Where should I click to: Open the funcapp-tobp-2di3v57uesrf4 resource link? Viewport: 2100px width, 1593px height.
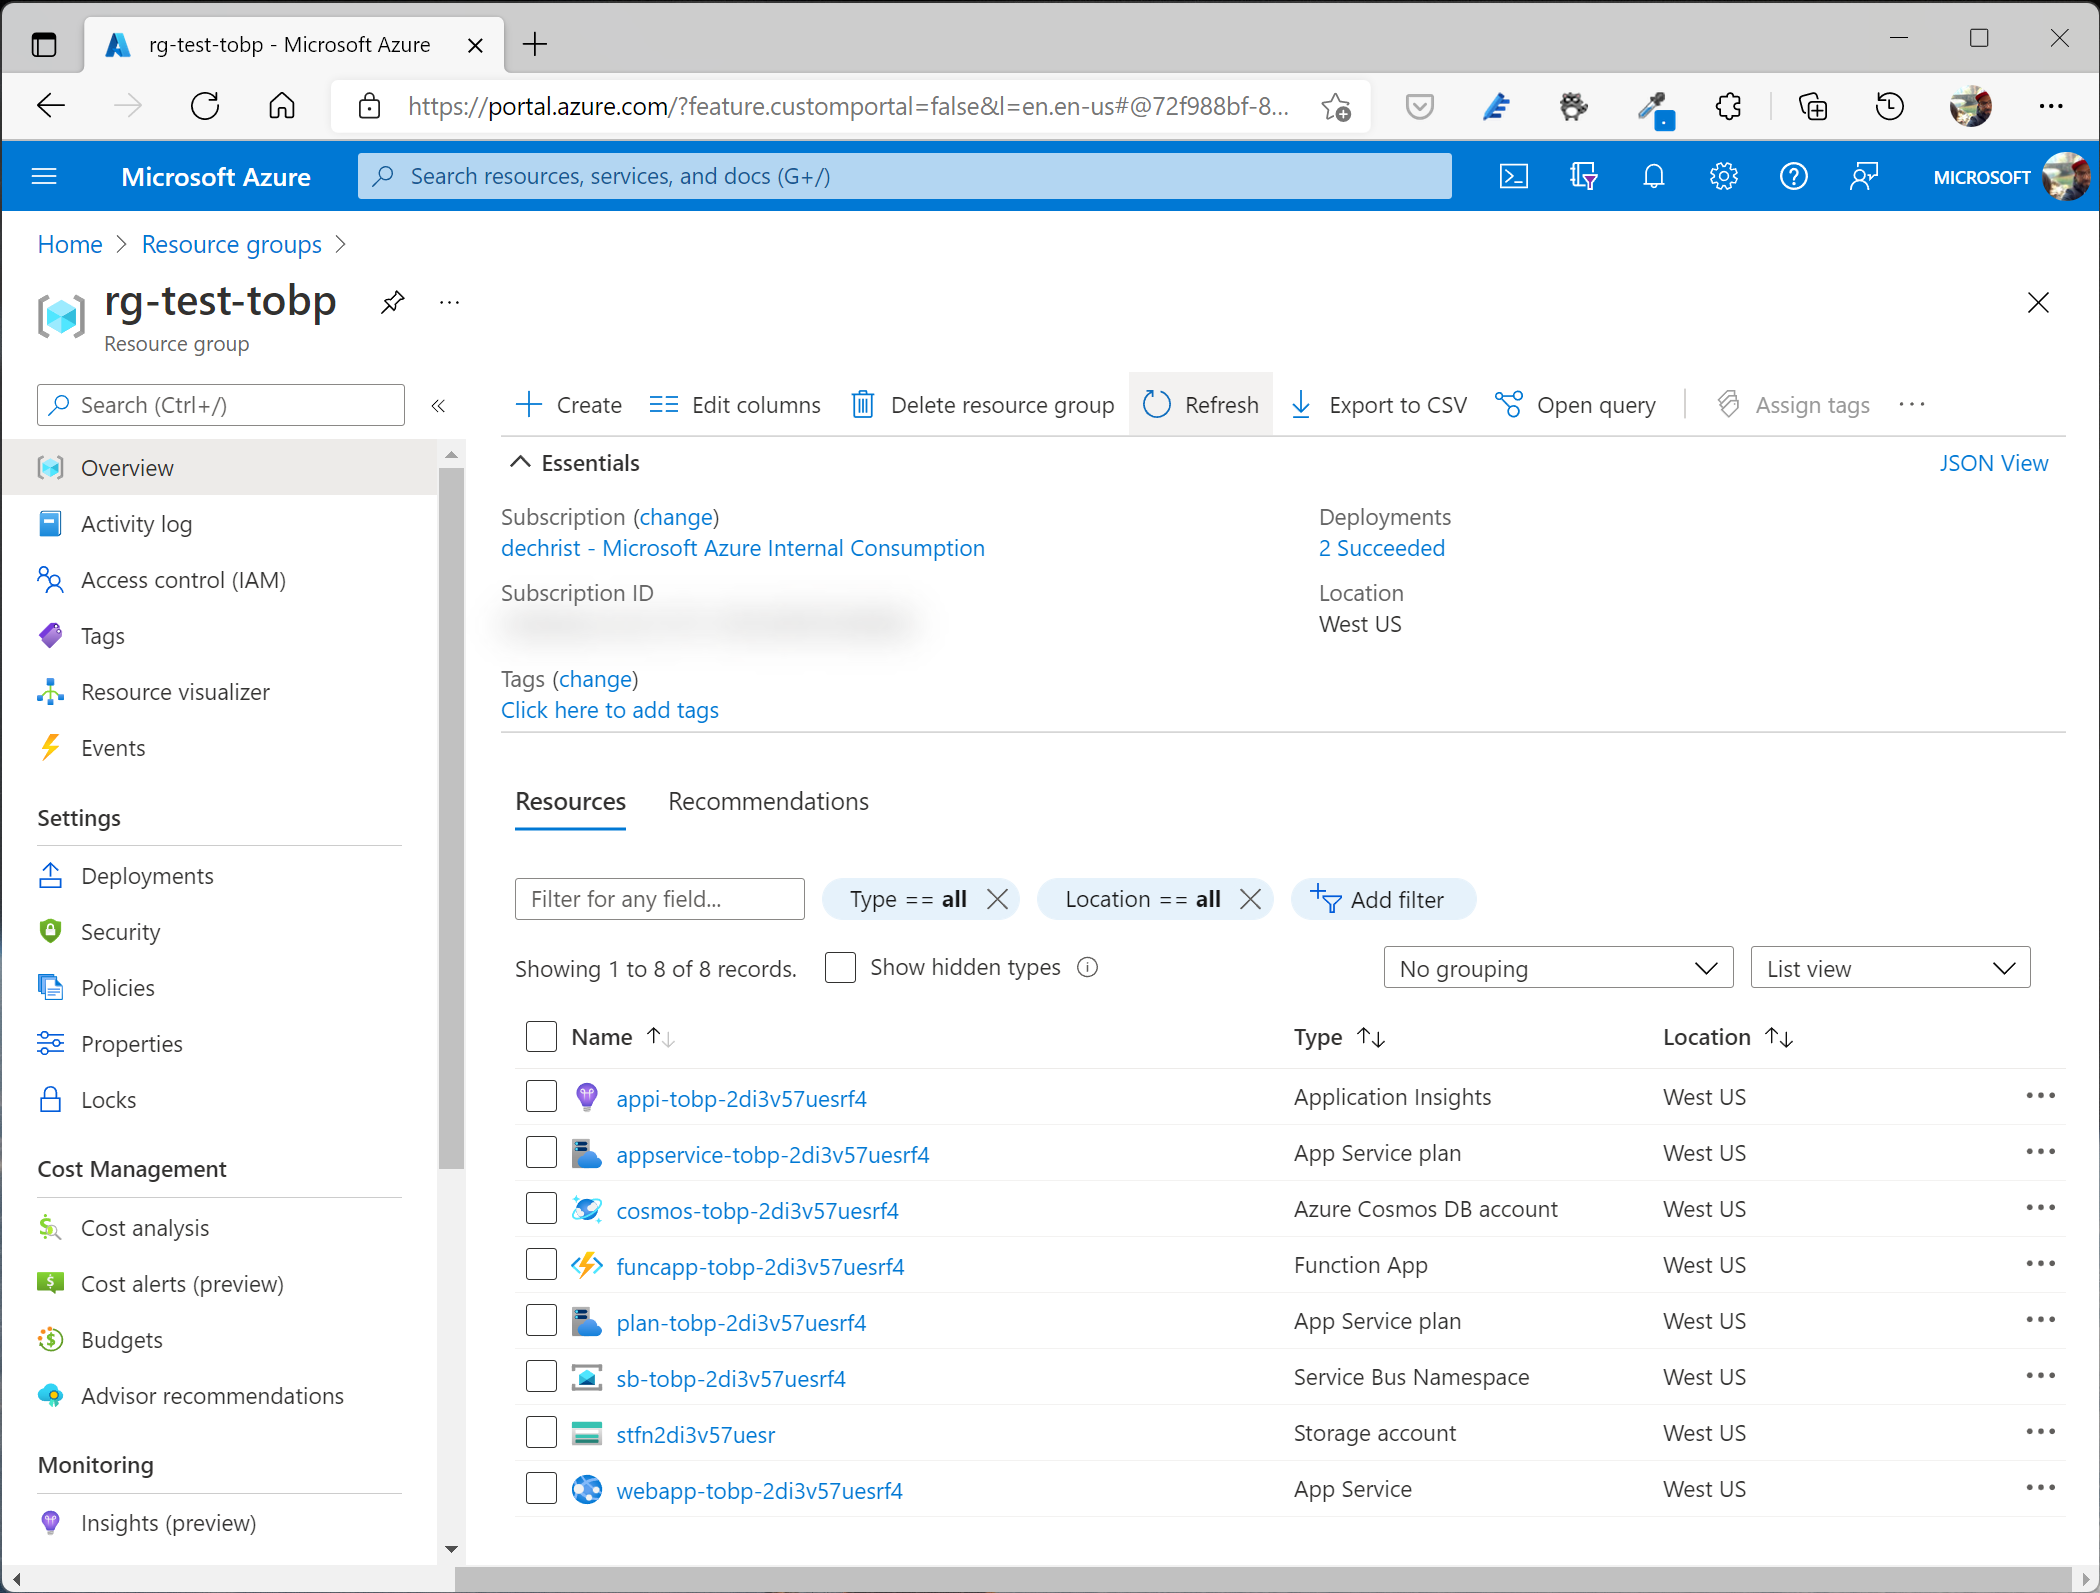coord(760,1266)
